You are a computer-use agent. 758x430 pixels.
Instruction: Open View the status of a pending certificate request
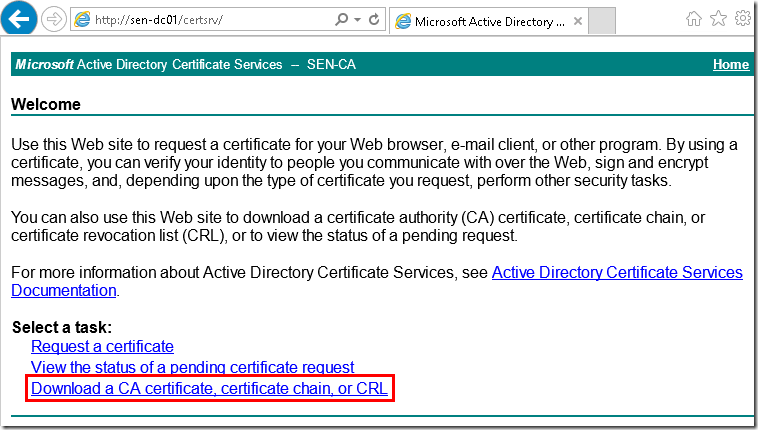point(192,367)
